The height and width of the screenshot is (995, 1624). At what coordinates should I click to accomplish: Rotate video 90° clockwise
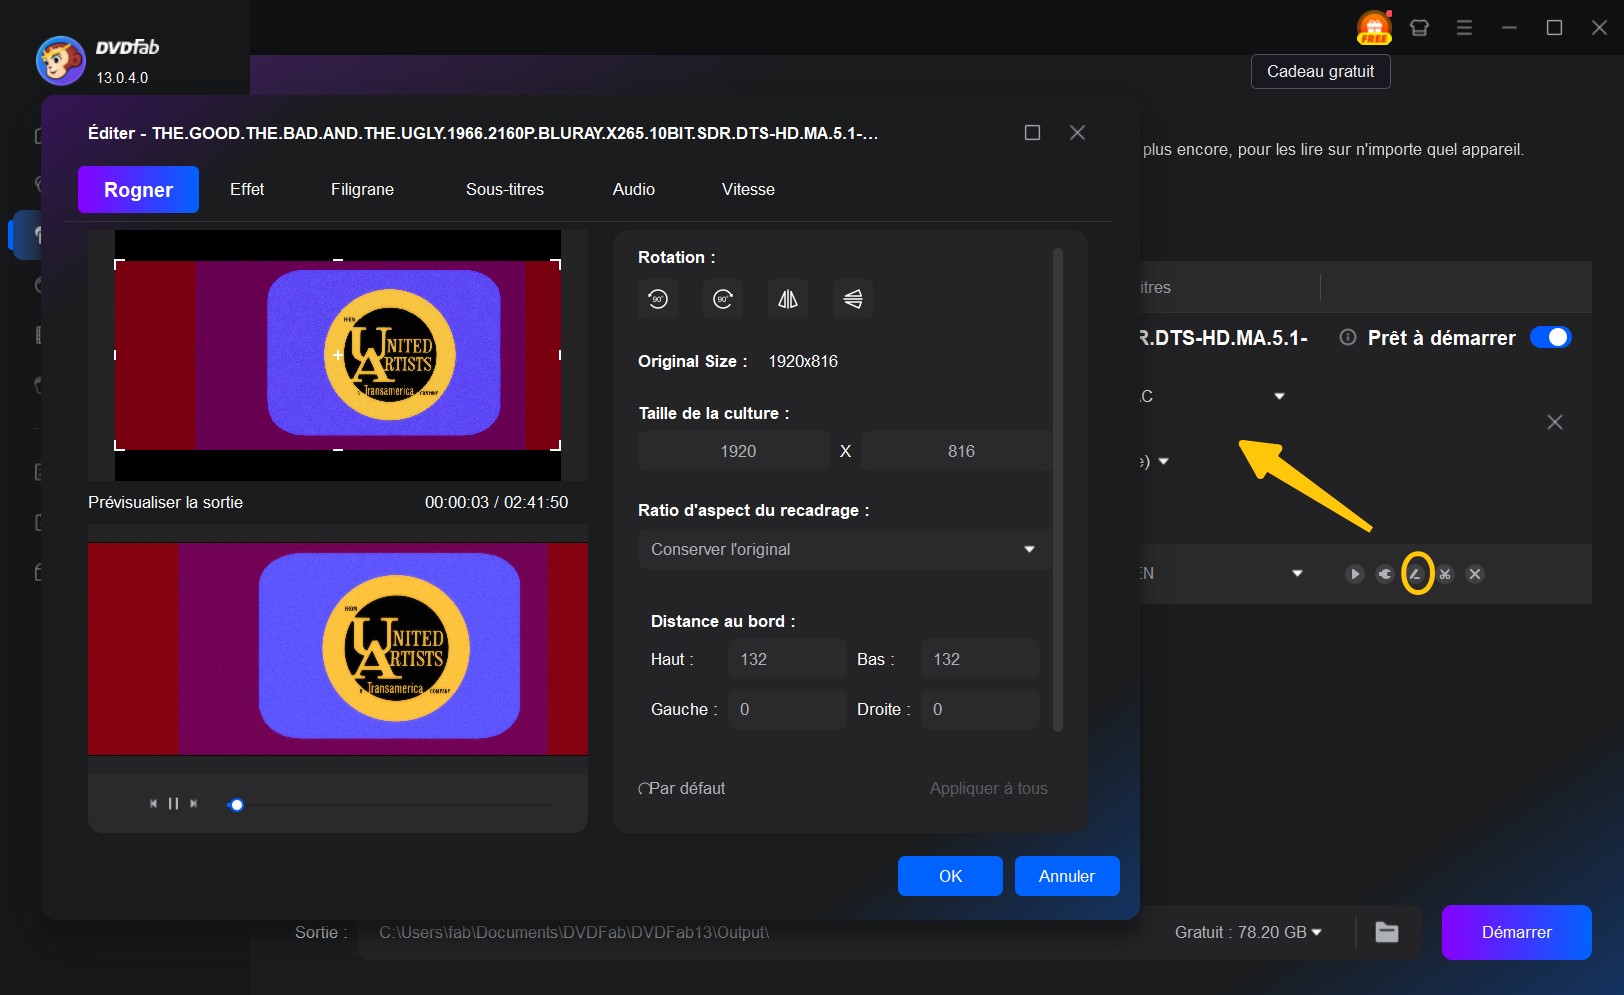click(723, 299)
